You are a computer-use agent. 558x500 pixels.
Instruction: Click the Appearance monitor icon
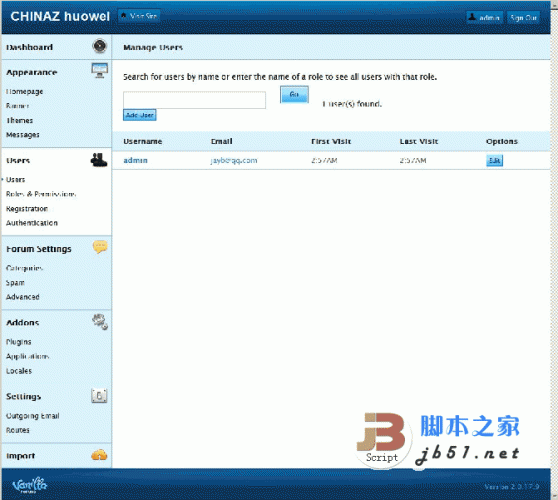click(x=99, y=70)
